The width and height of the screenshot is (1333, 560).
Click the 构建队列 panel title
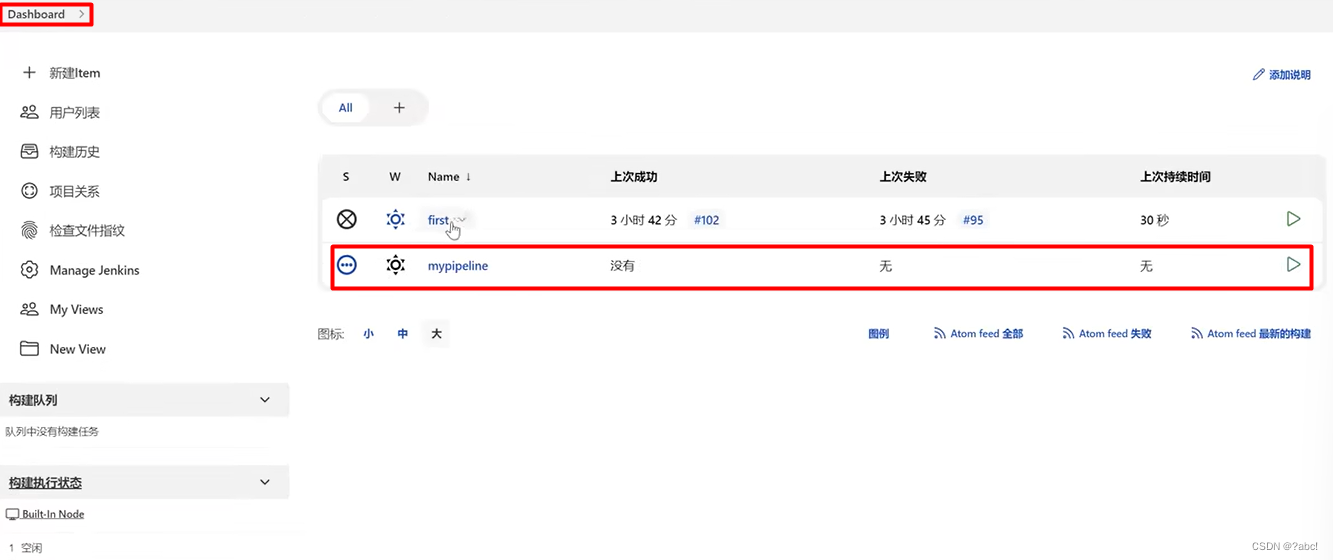[33, 400]
